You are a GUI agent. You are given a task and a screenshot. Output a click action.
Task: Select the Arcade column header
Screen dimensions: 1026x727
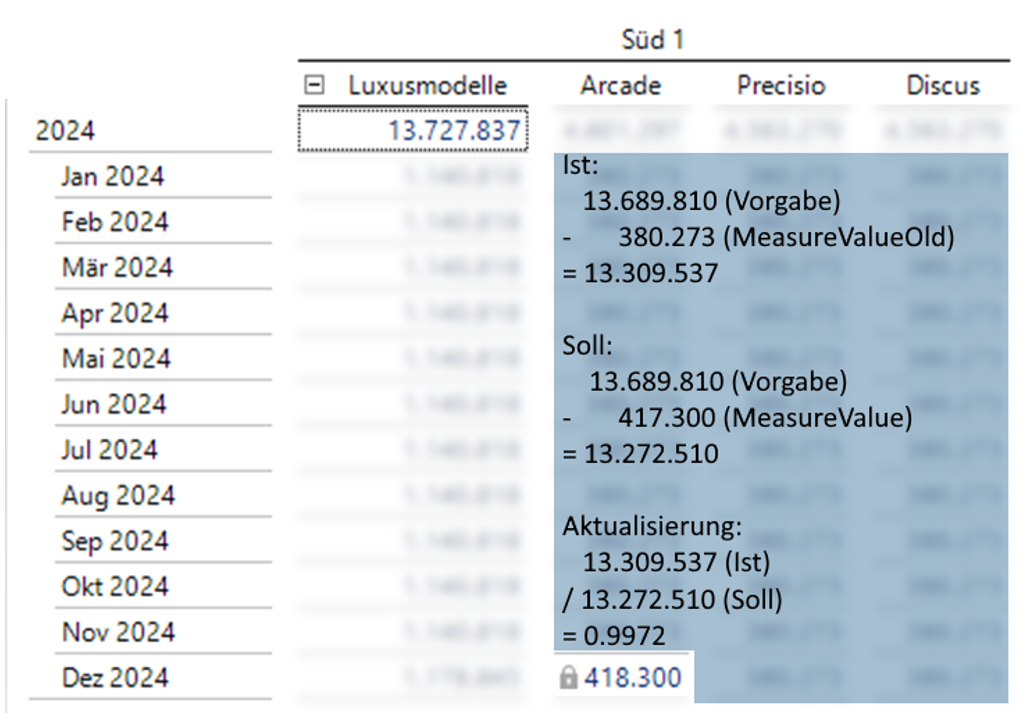click(620, 86)
